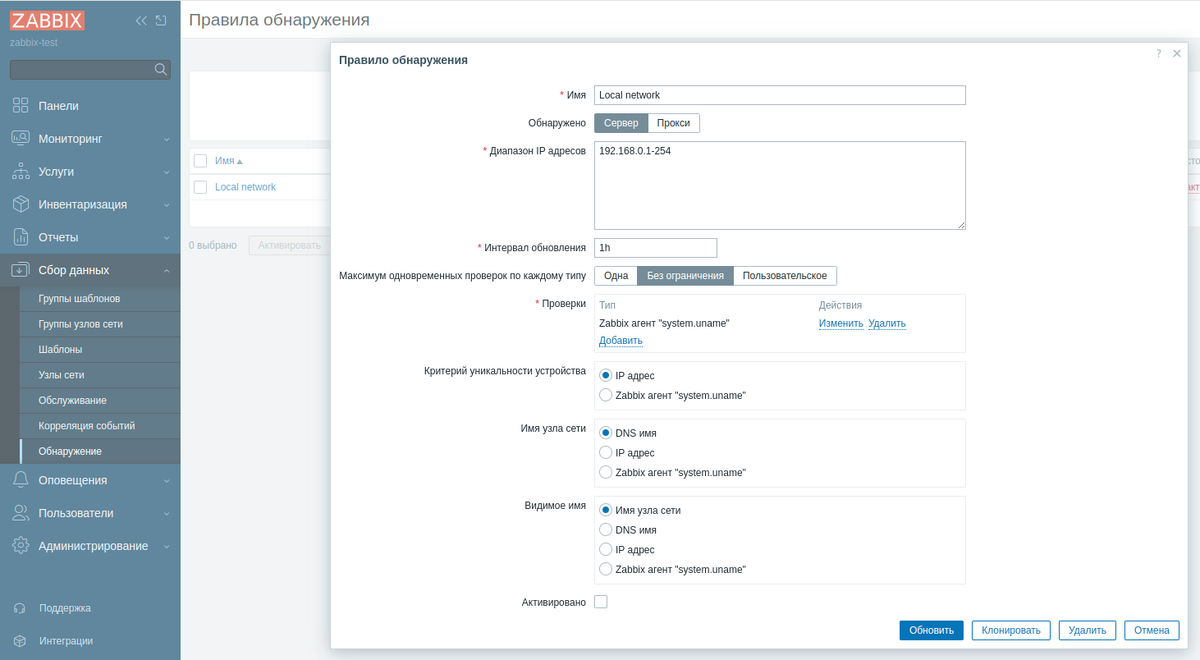The width and height of the screenshot is (1200, 660).
Task: Enable the Активировано checkbox
Action: pos(601,602)
